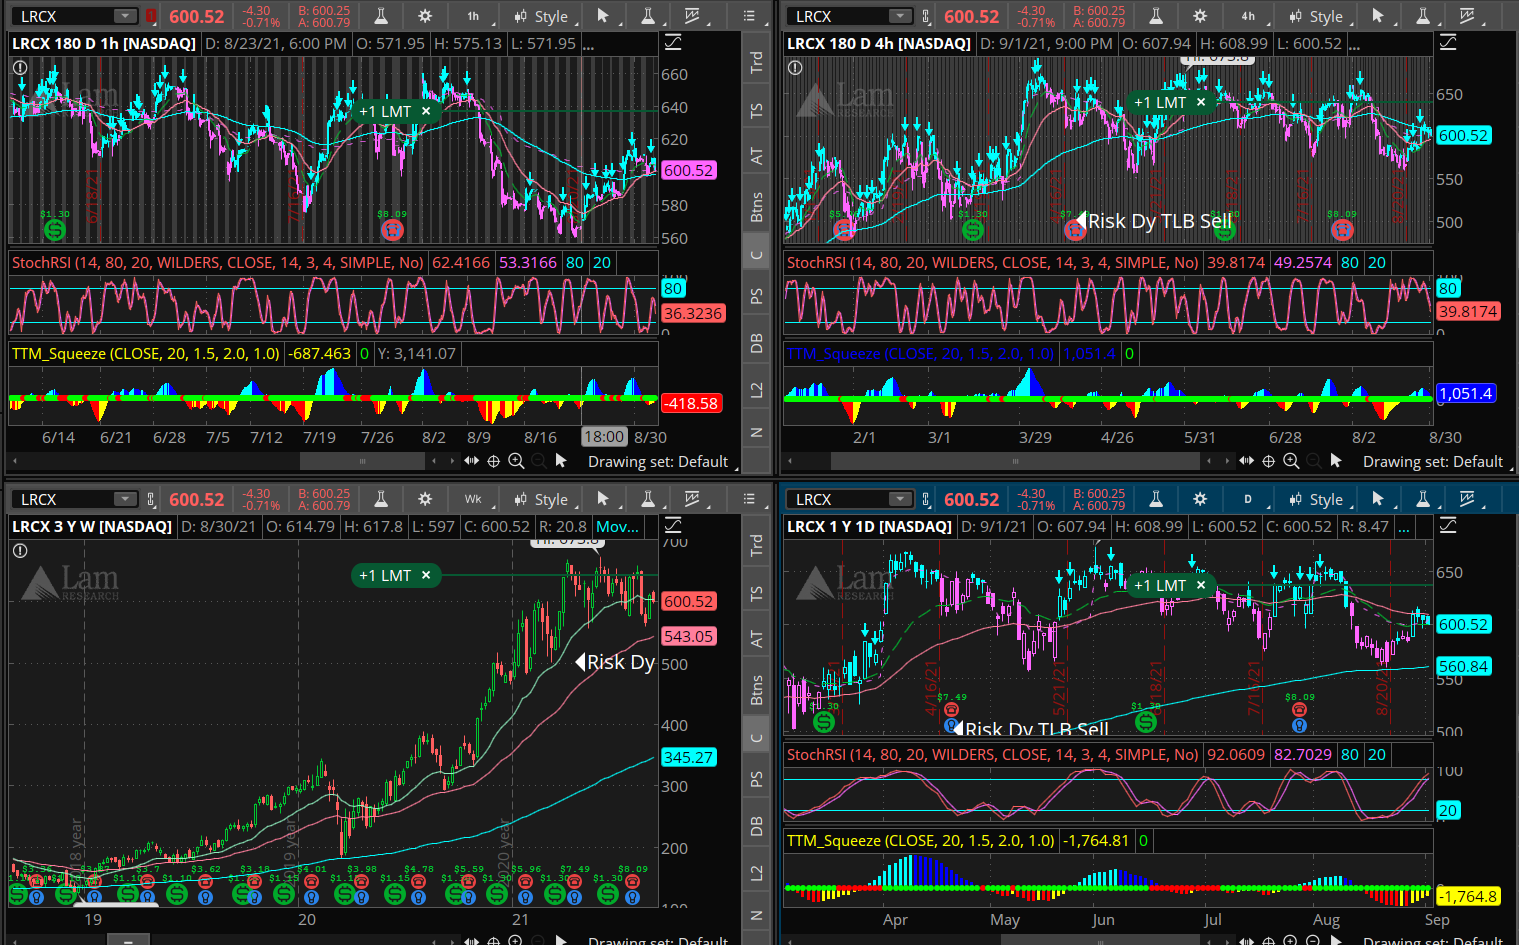
Task: Click scroll-right arrow under 1h chart
Action: 450,461
